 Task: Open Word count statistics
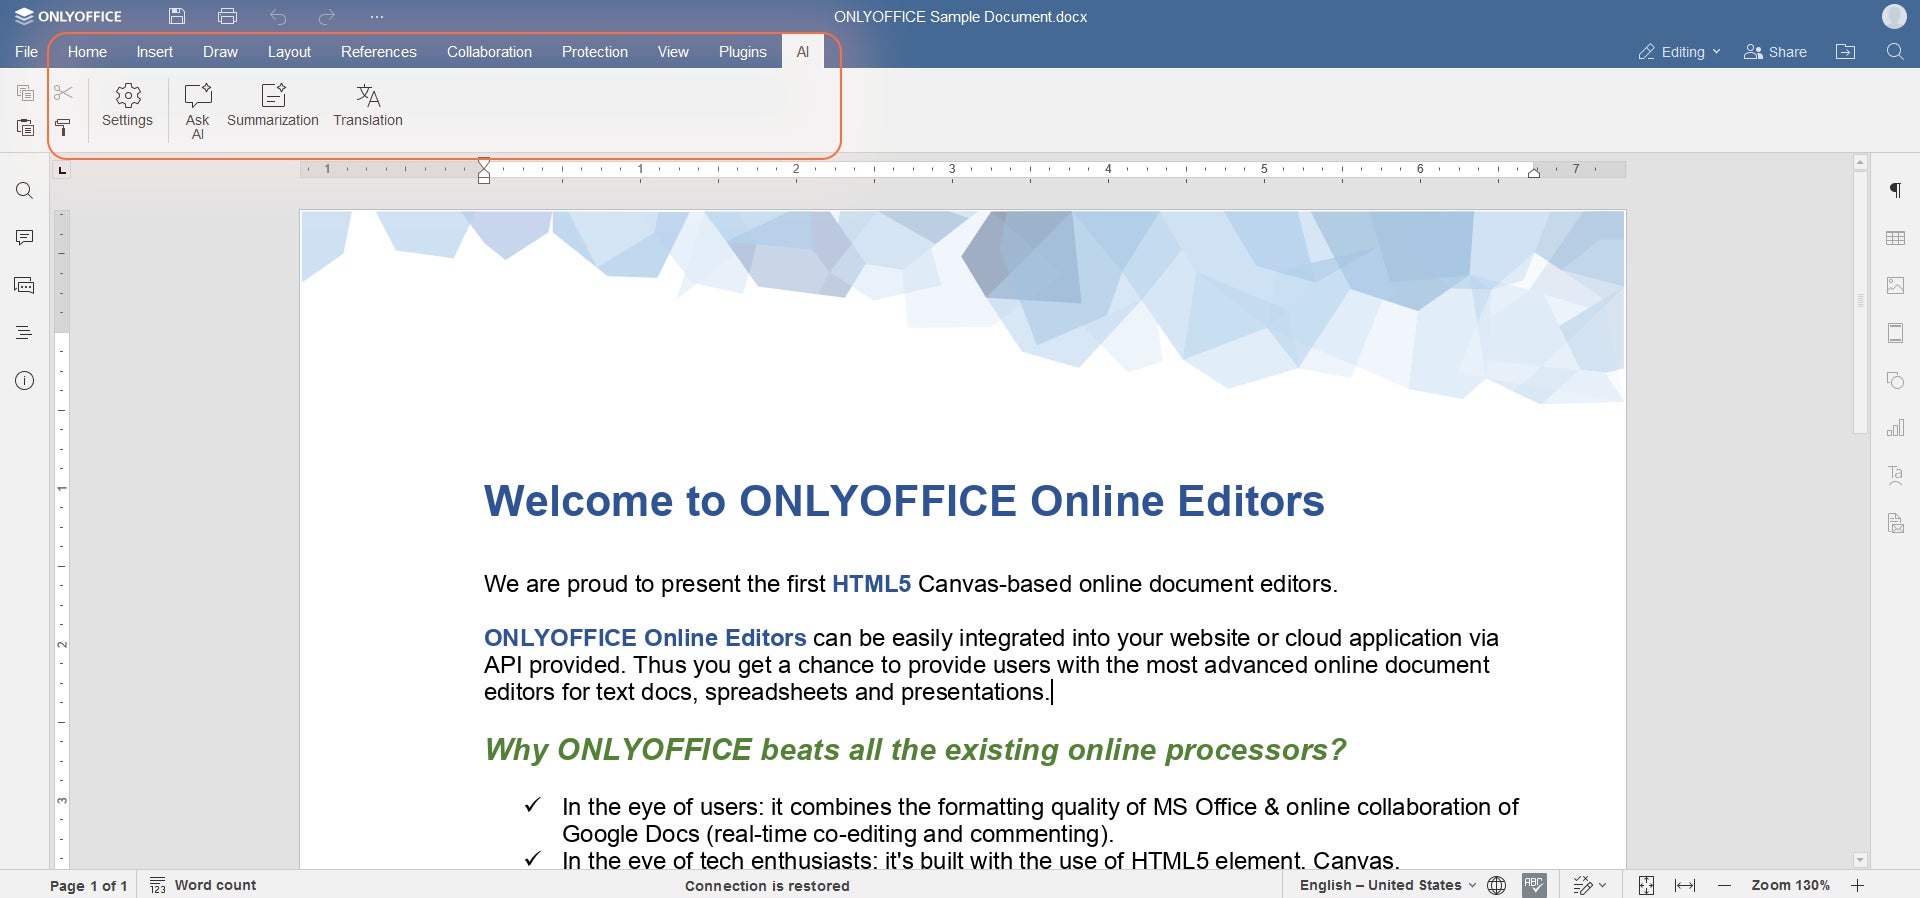point(203,885)
